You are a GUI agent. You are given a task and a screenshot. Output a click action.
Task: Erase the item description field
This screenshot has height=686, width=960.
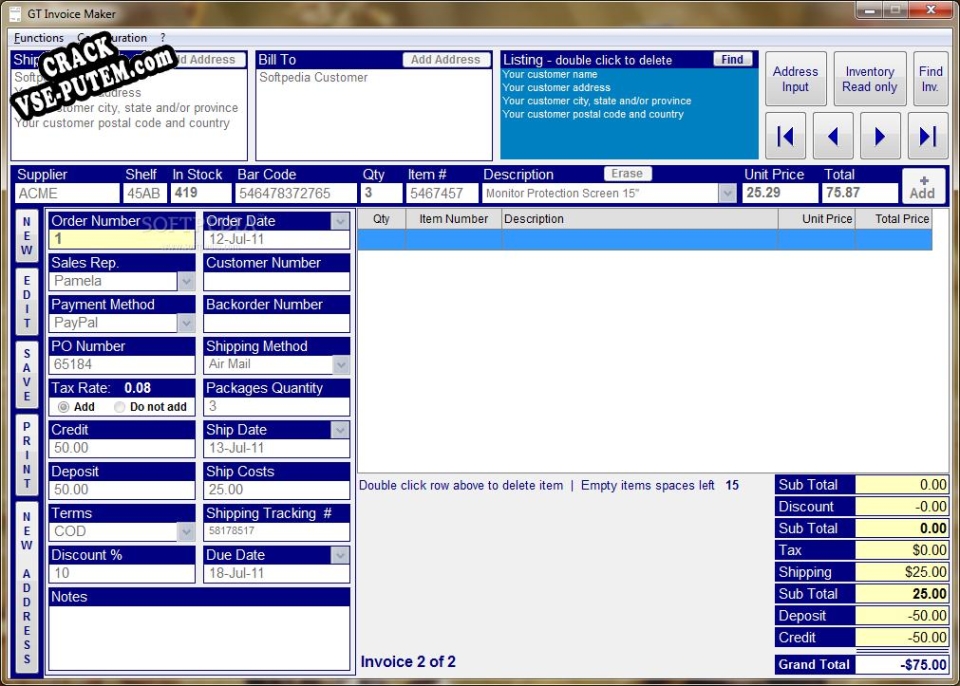coord(627,173)
